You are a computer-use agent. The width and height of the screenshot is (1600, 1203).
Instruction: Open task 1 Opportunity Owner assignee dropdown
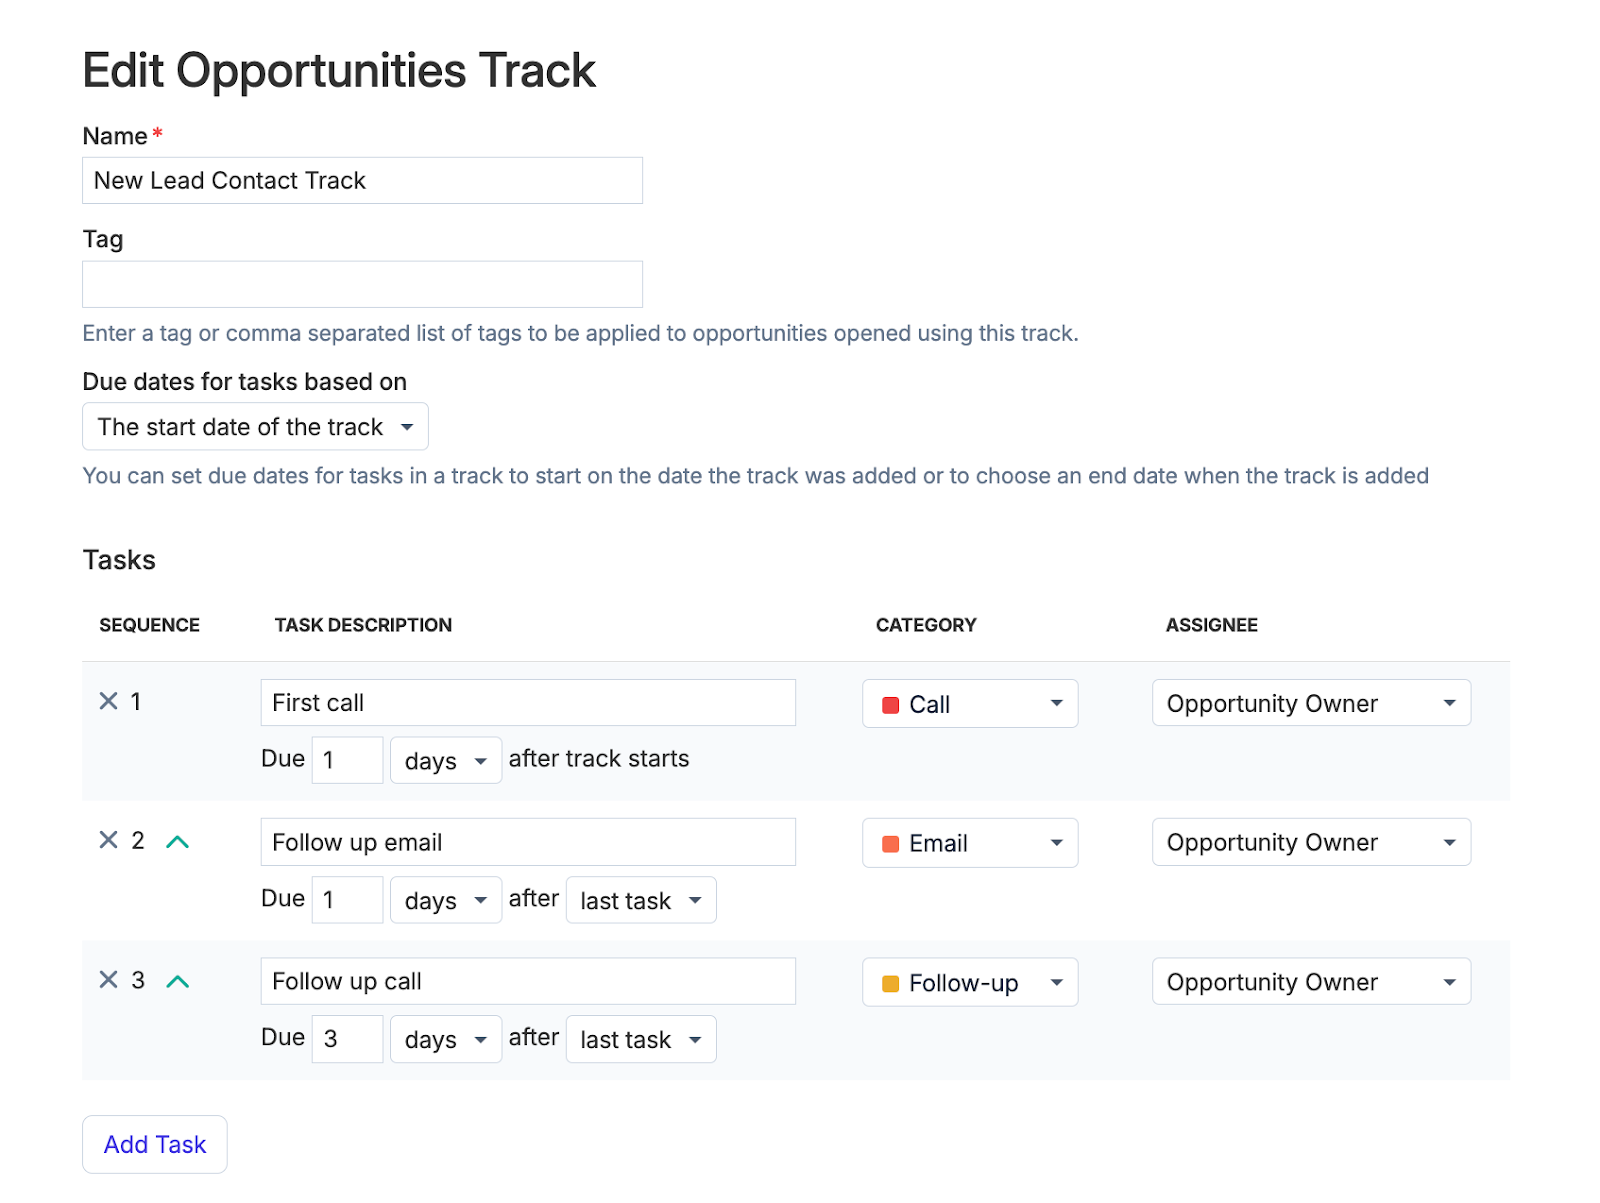coord(1311,703)
